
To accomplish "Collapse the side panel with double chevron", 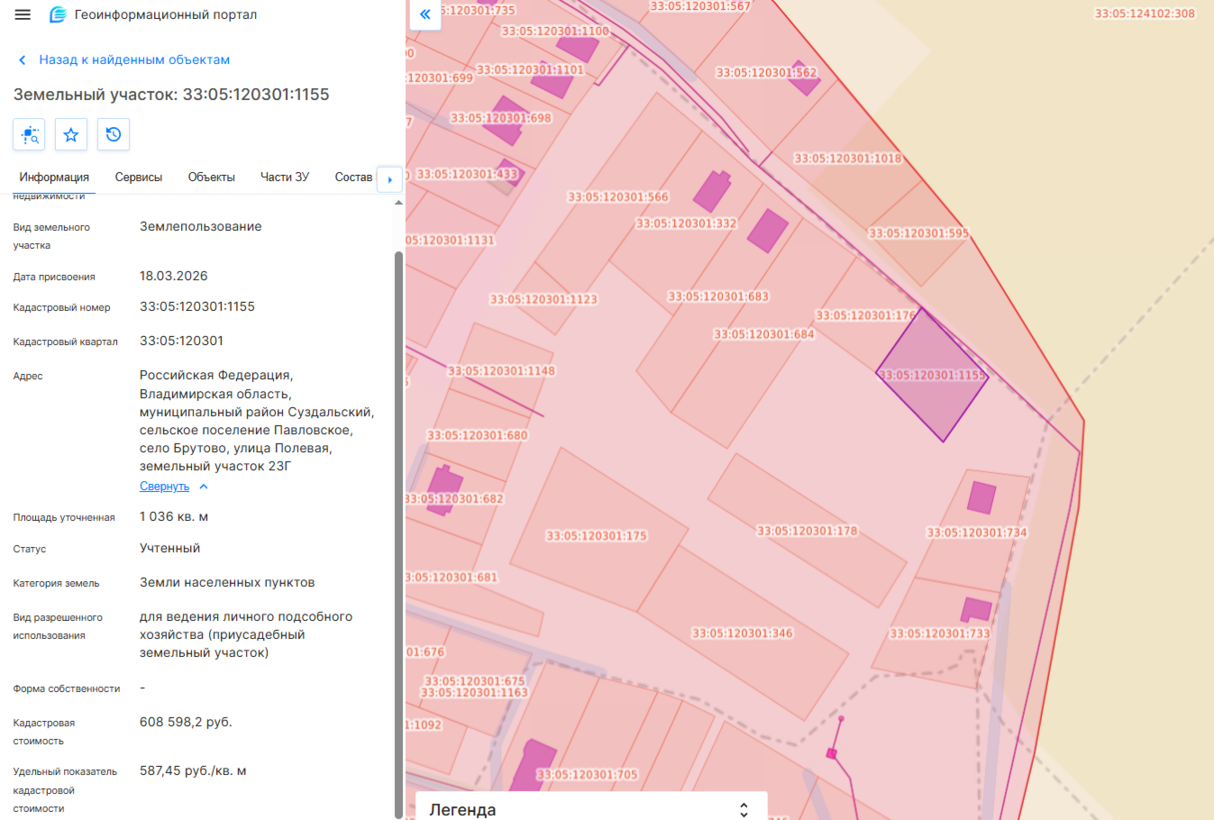I will click(x=425, y=15).
